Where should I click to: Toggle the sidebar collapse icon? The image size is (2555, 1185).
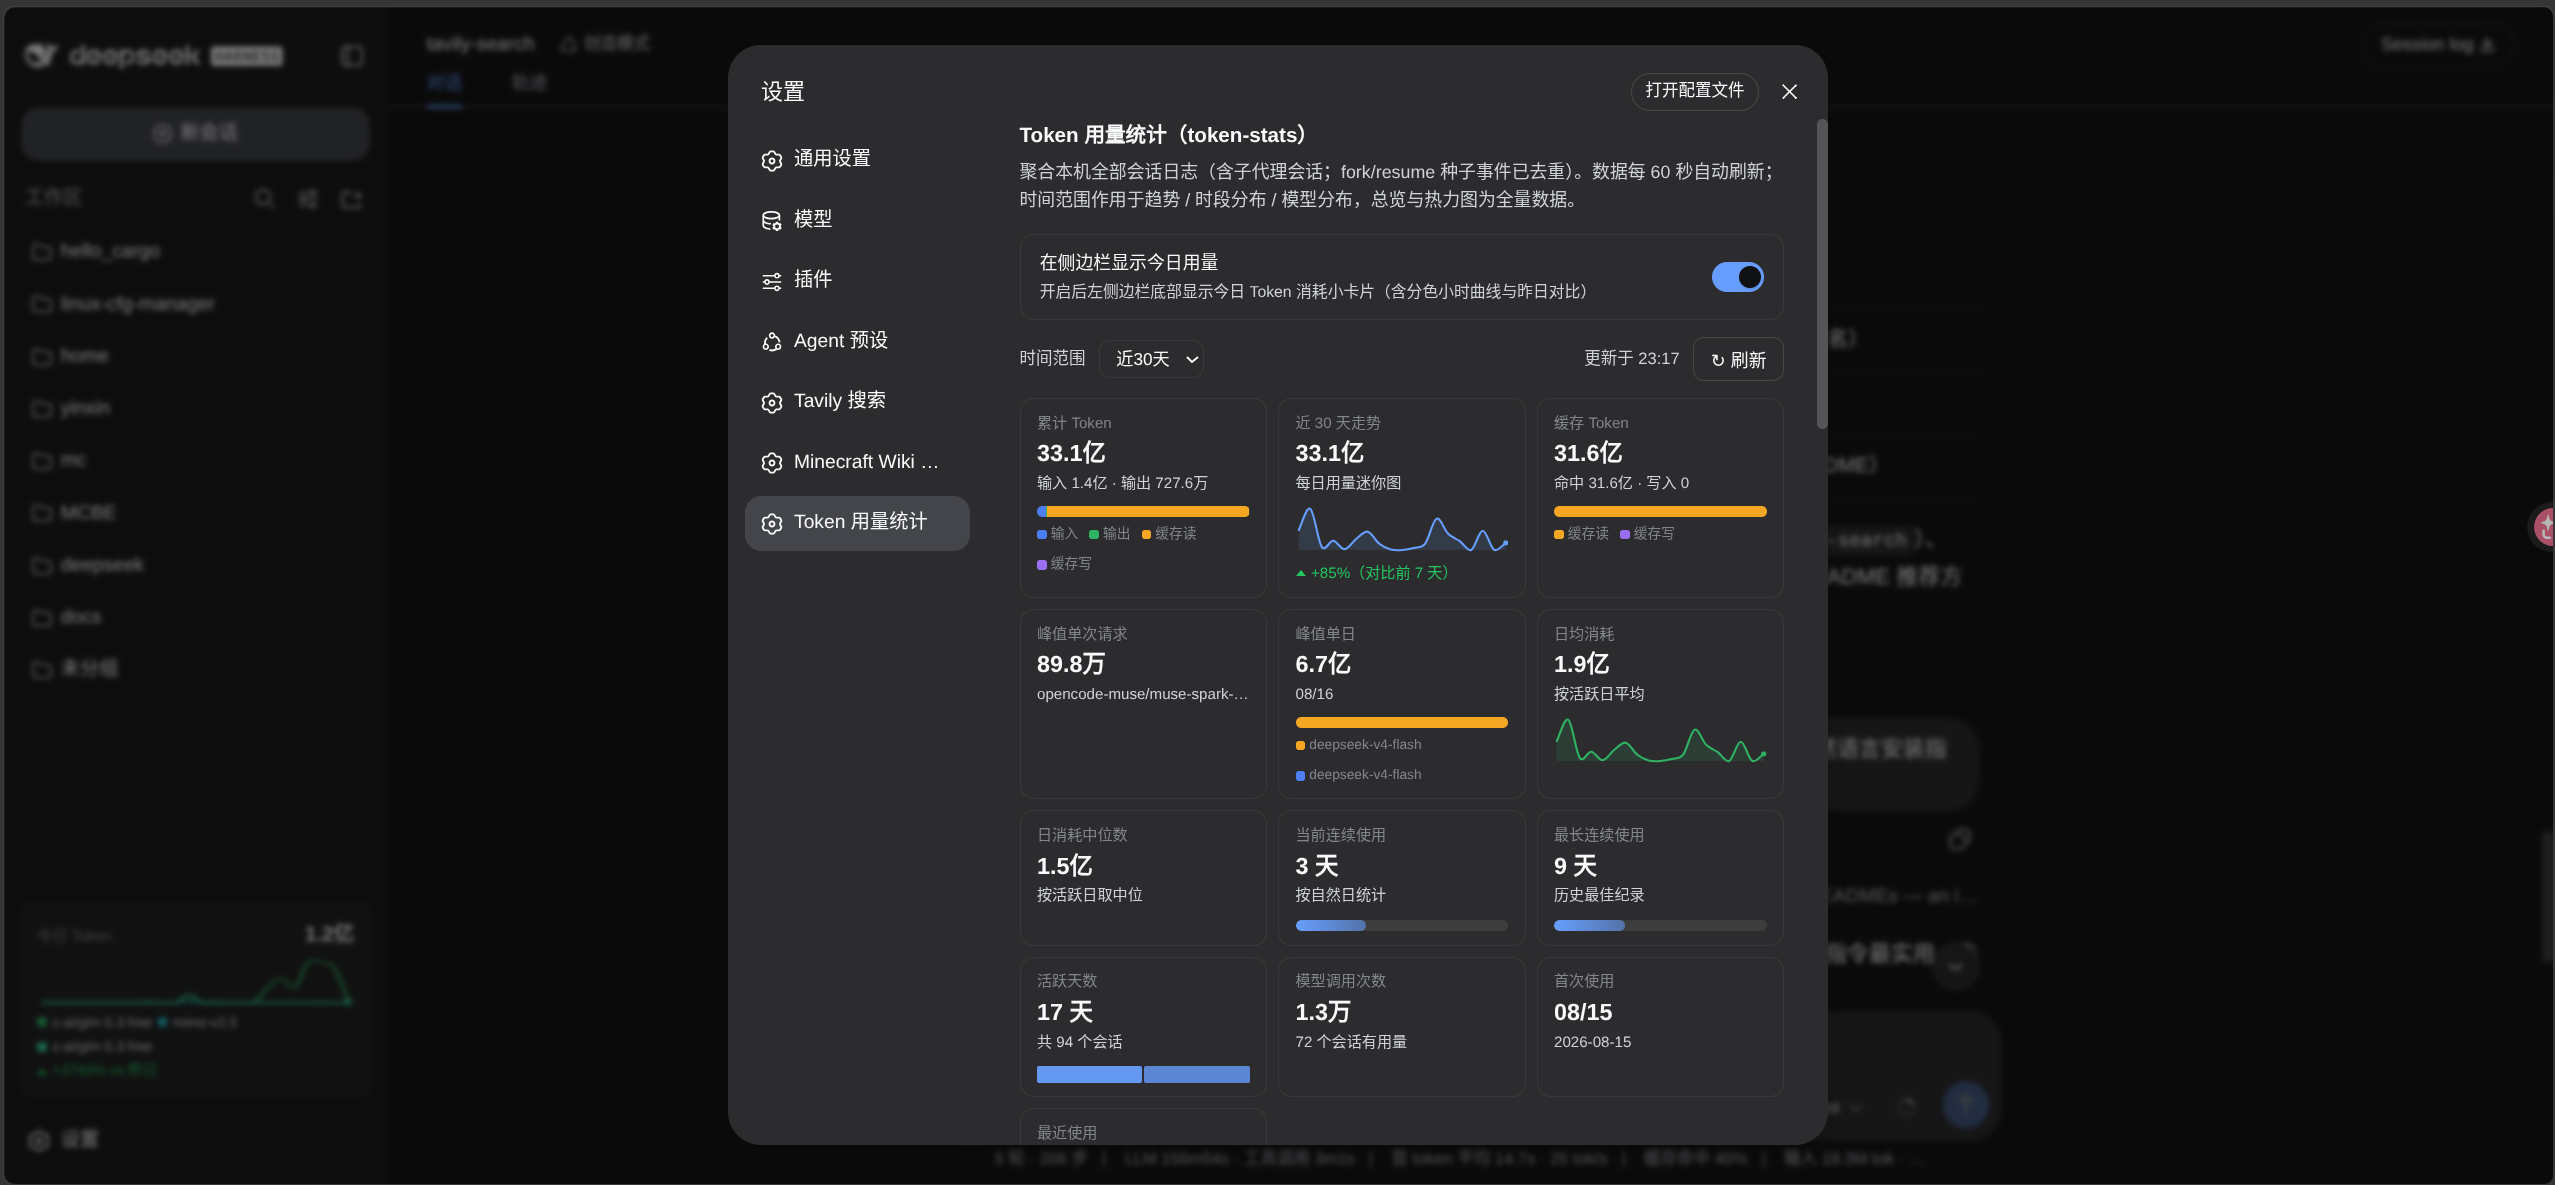351,56
